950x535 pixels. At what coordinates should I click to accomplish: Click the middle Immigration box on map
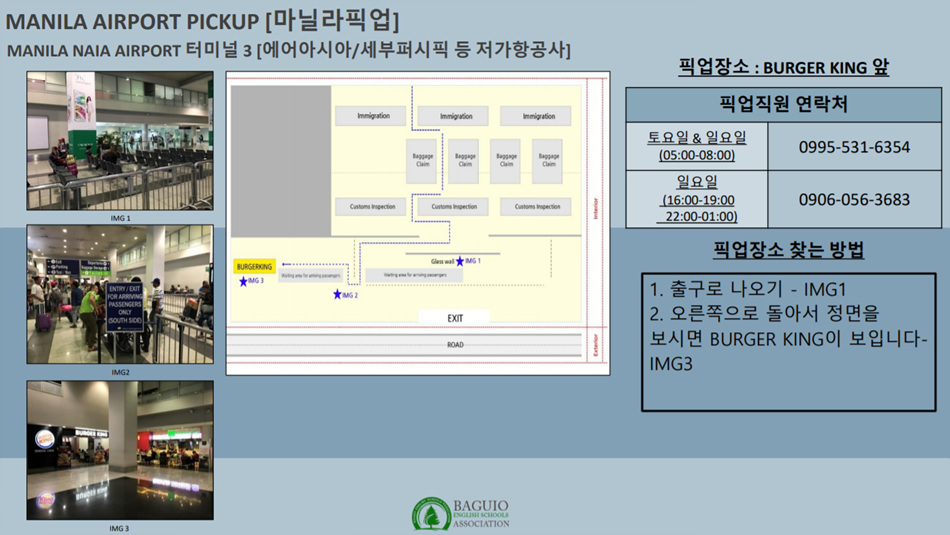(x=453, y=116)
